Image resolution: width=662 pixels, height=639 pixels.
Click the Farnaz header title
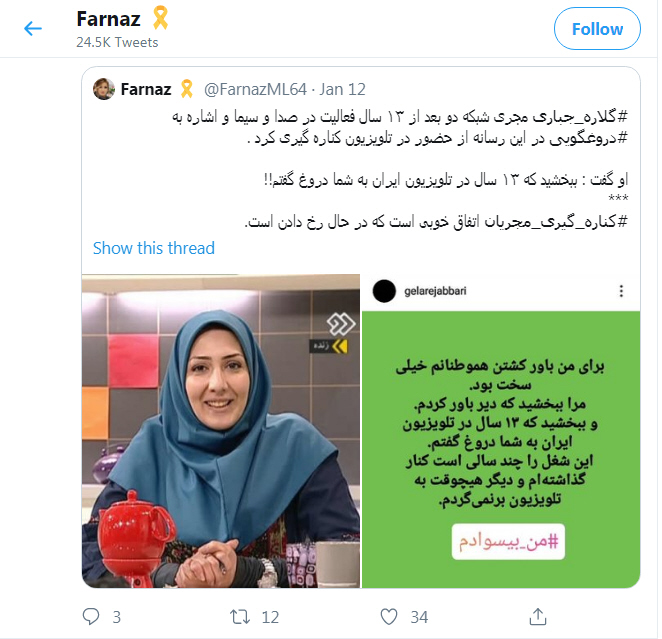point(109,19)
